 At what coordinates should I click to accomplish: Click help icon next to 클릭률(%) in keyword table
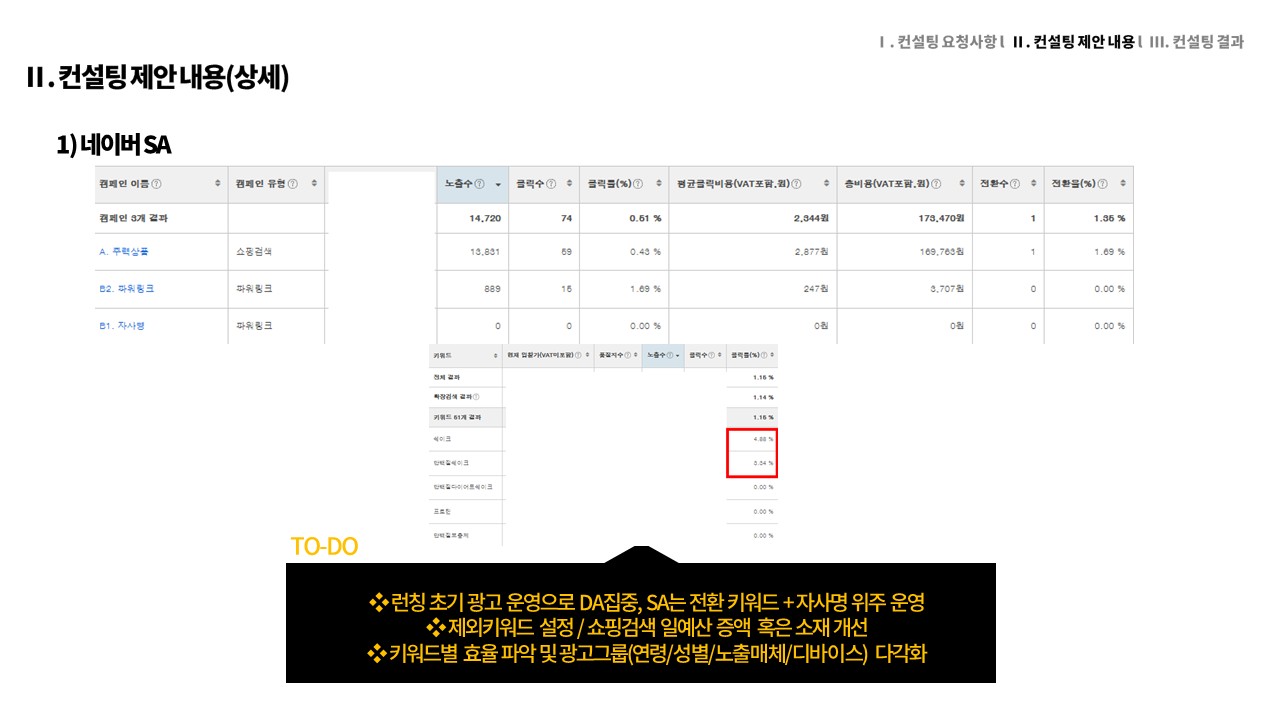click(765, 355)
